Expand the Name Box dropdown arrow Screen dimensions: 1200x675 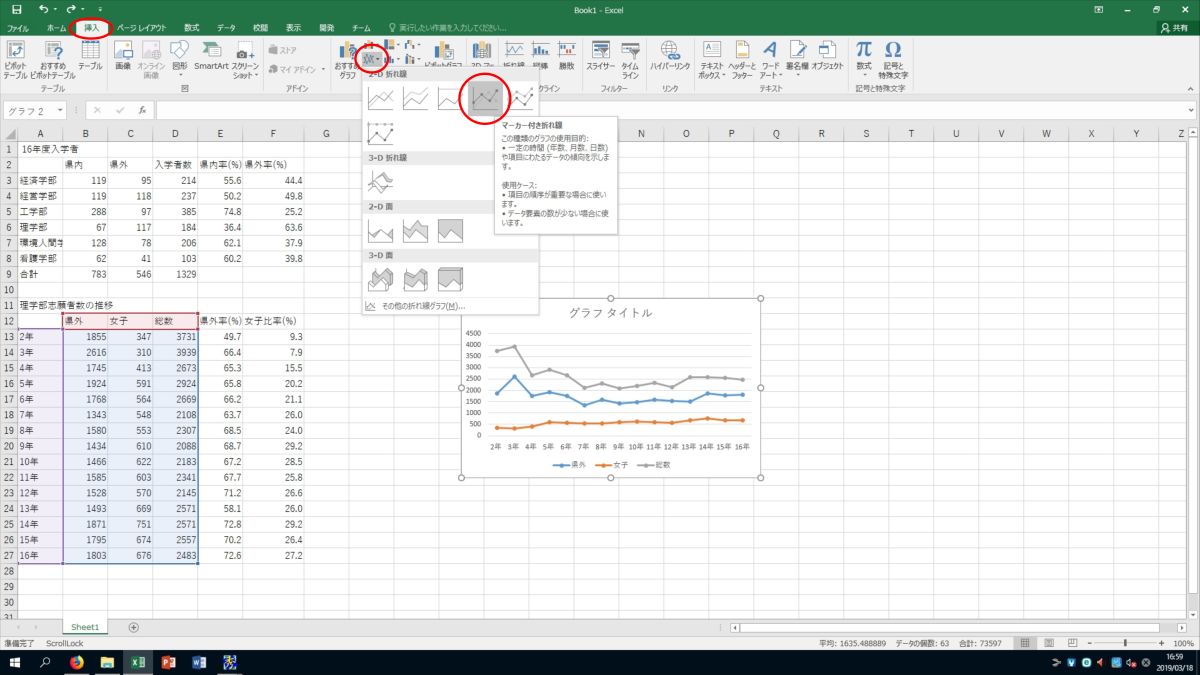pos(60,110)
